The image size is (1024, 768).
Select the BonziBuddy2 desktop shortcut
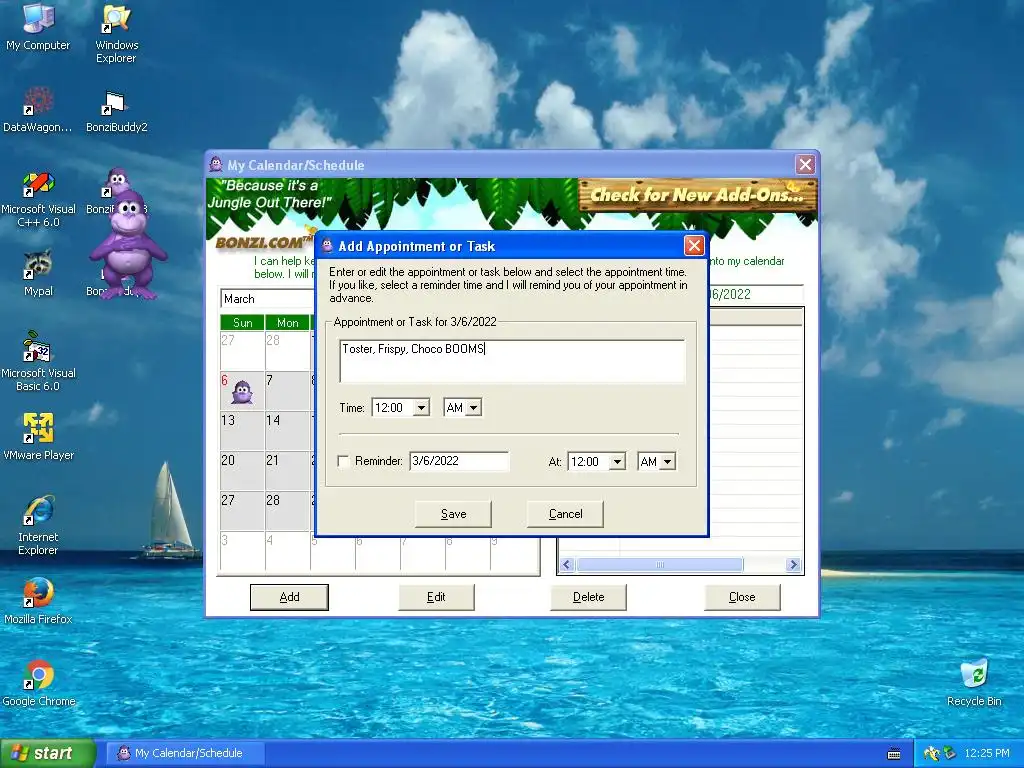point(116,110)
